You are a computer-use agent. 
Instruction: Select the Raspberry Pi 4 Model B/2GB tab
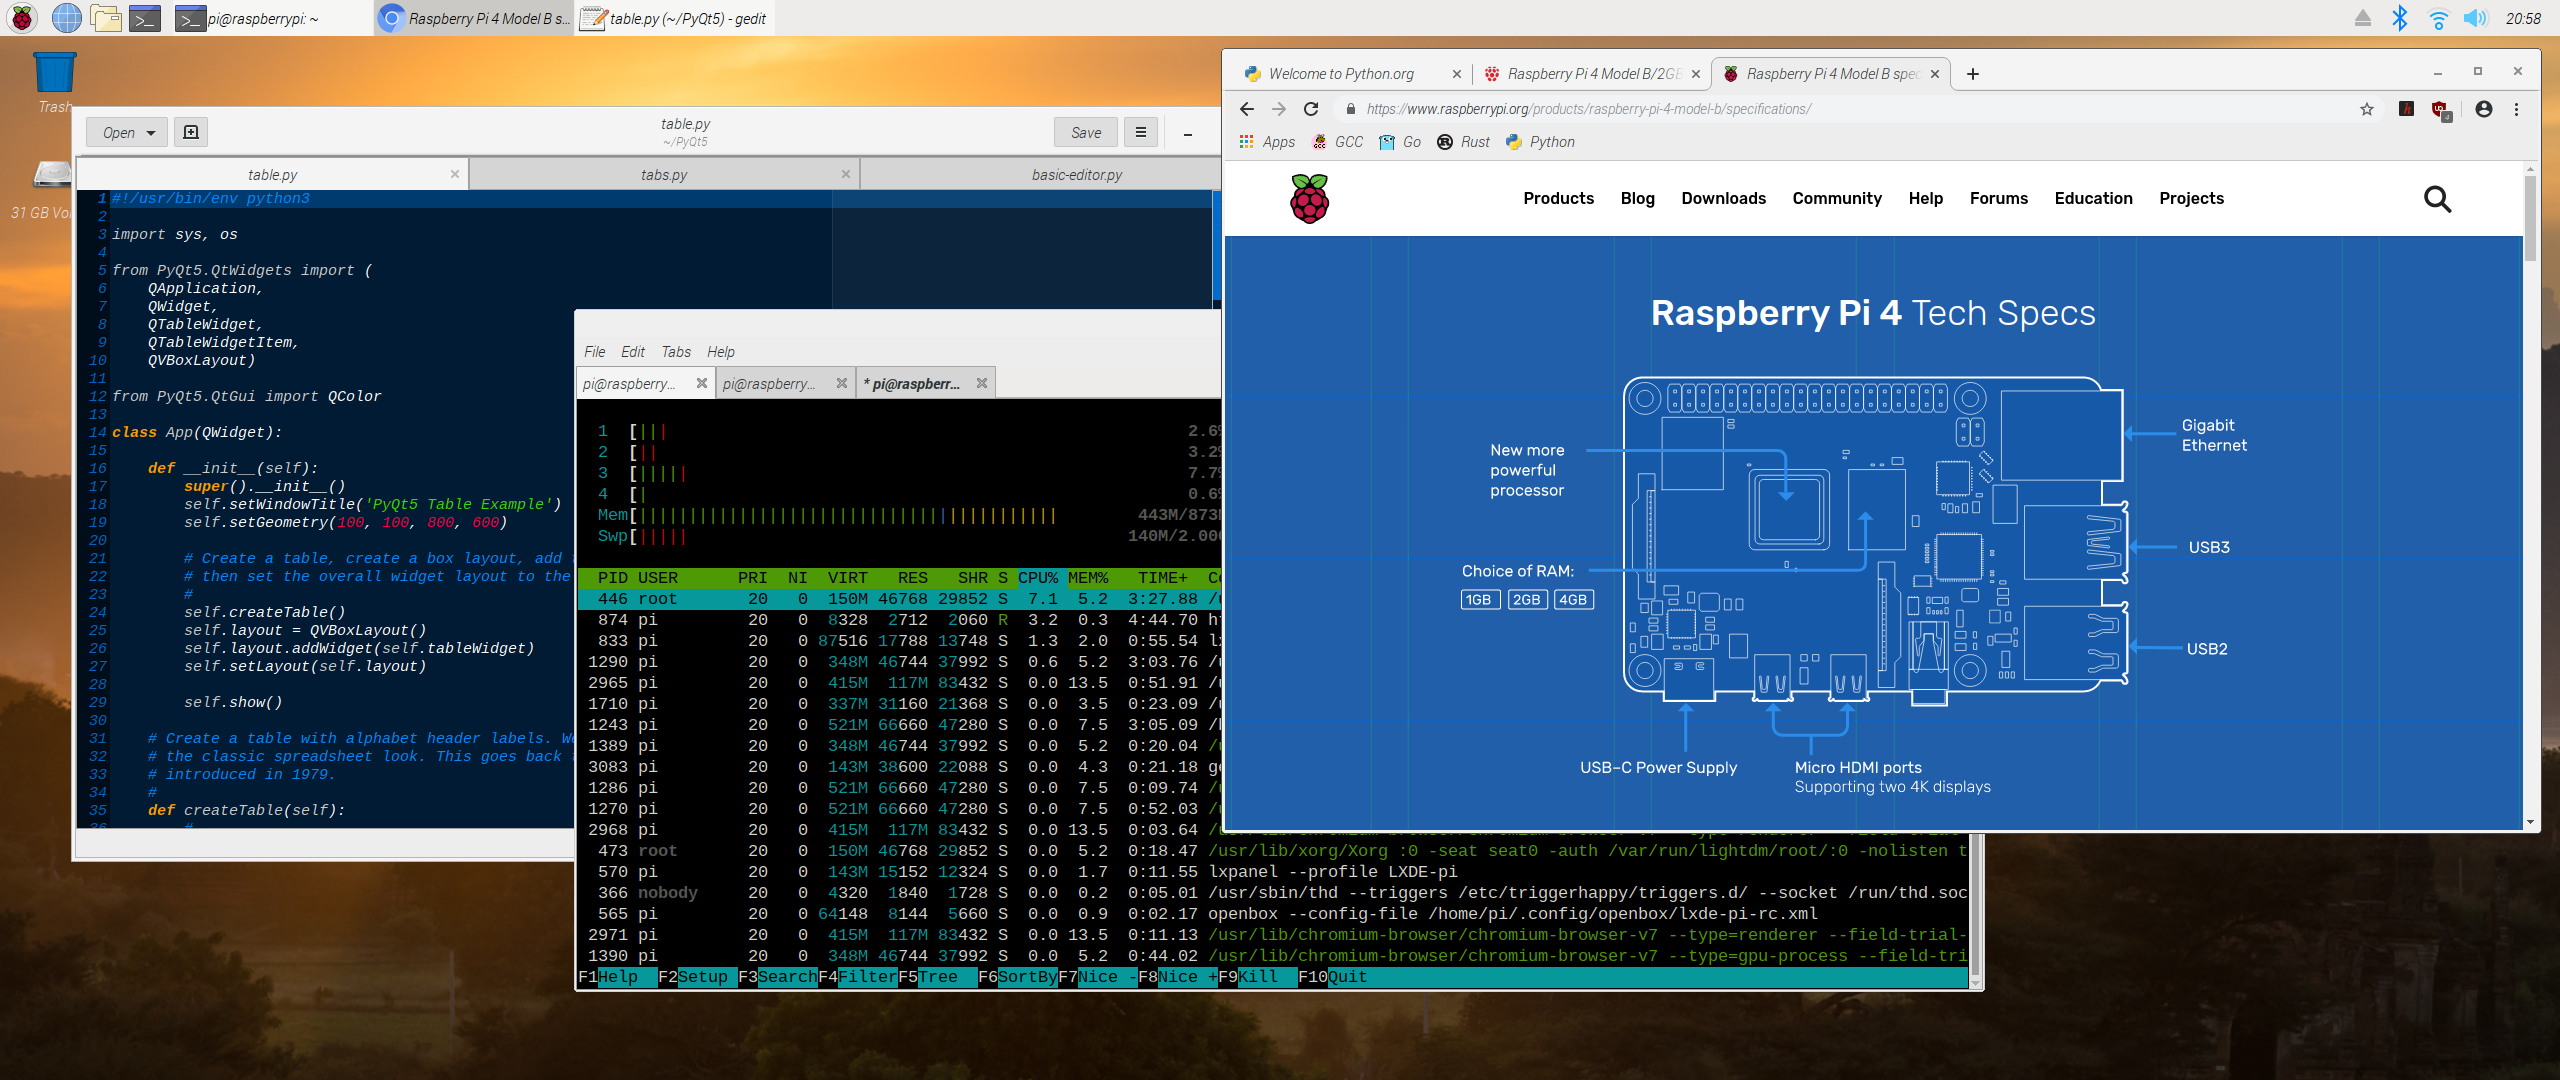click(1592, 74)
